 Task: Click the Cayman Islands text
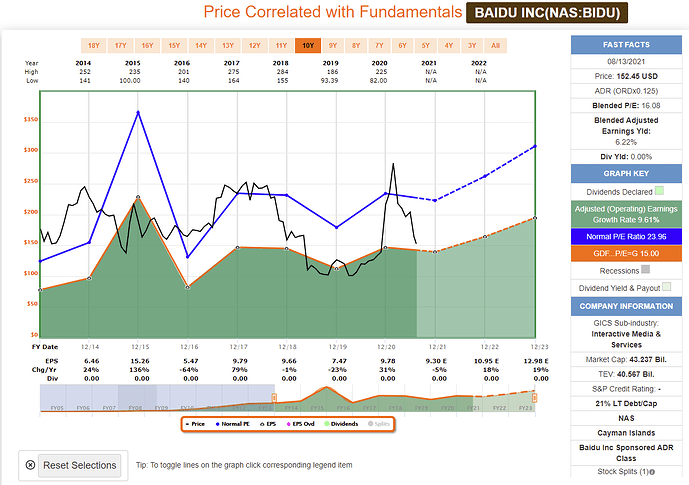click(x=626, y=433)
